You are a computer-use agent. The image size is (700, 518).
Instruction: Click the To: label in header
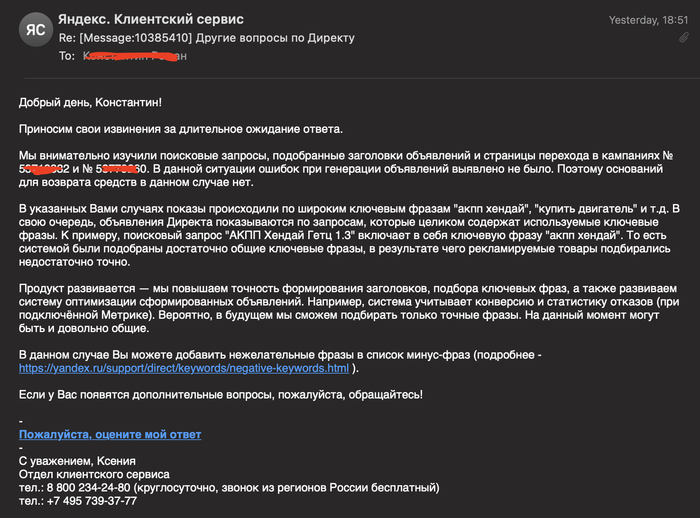(x=67, y=56)
